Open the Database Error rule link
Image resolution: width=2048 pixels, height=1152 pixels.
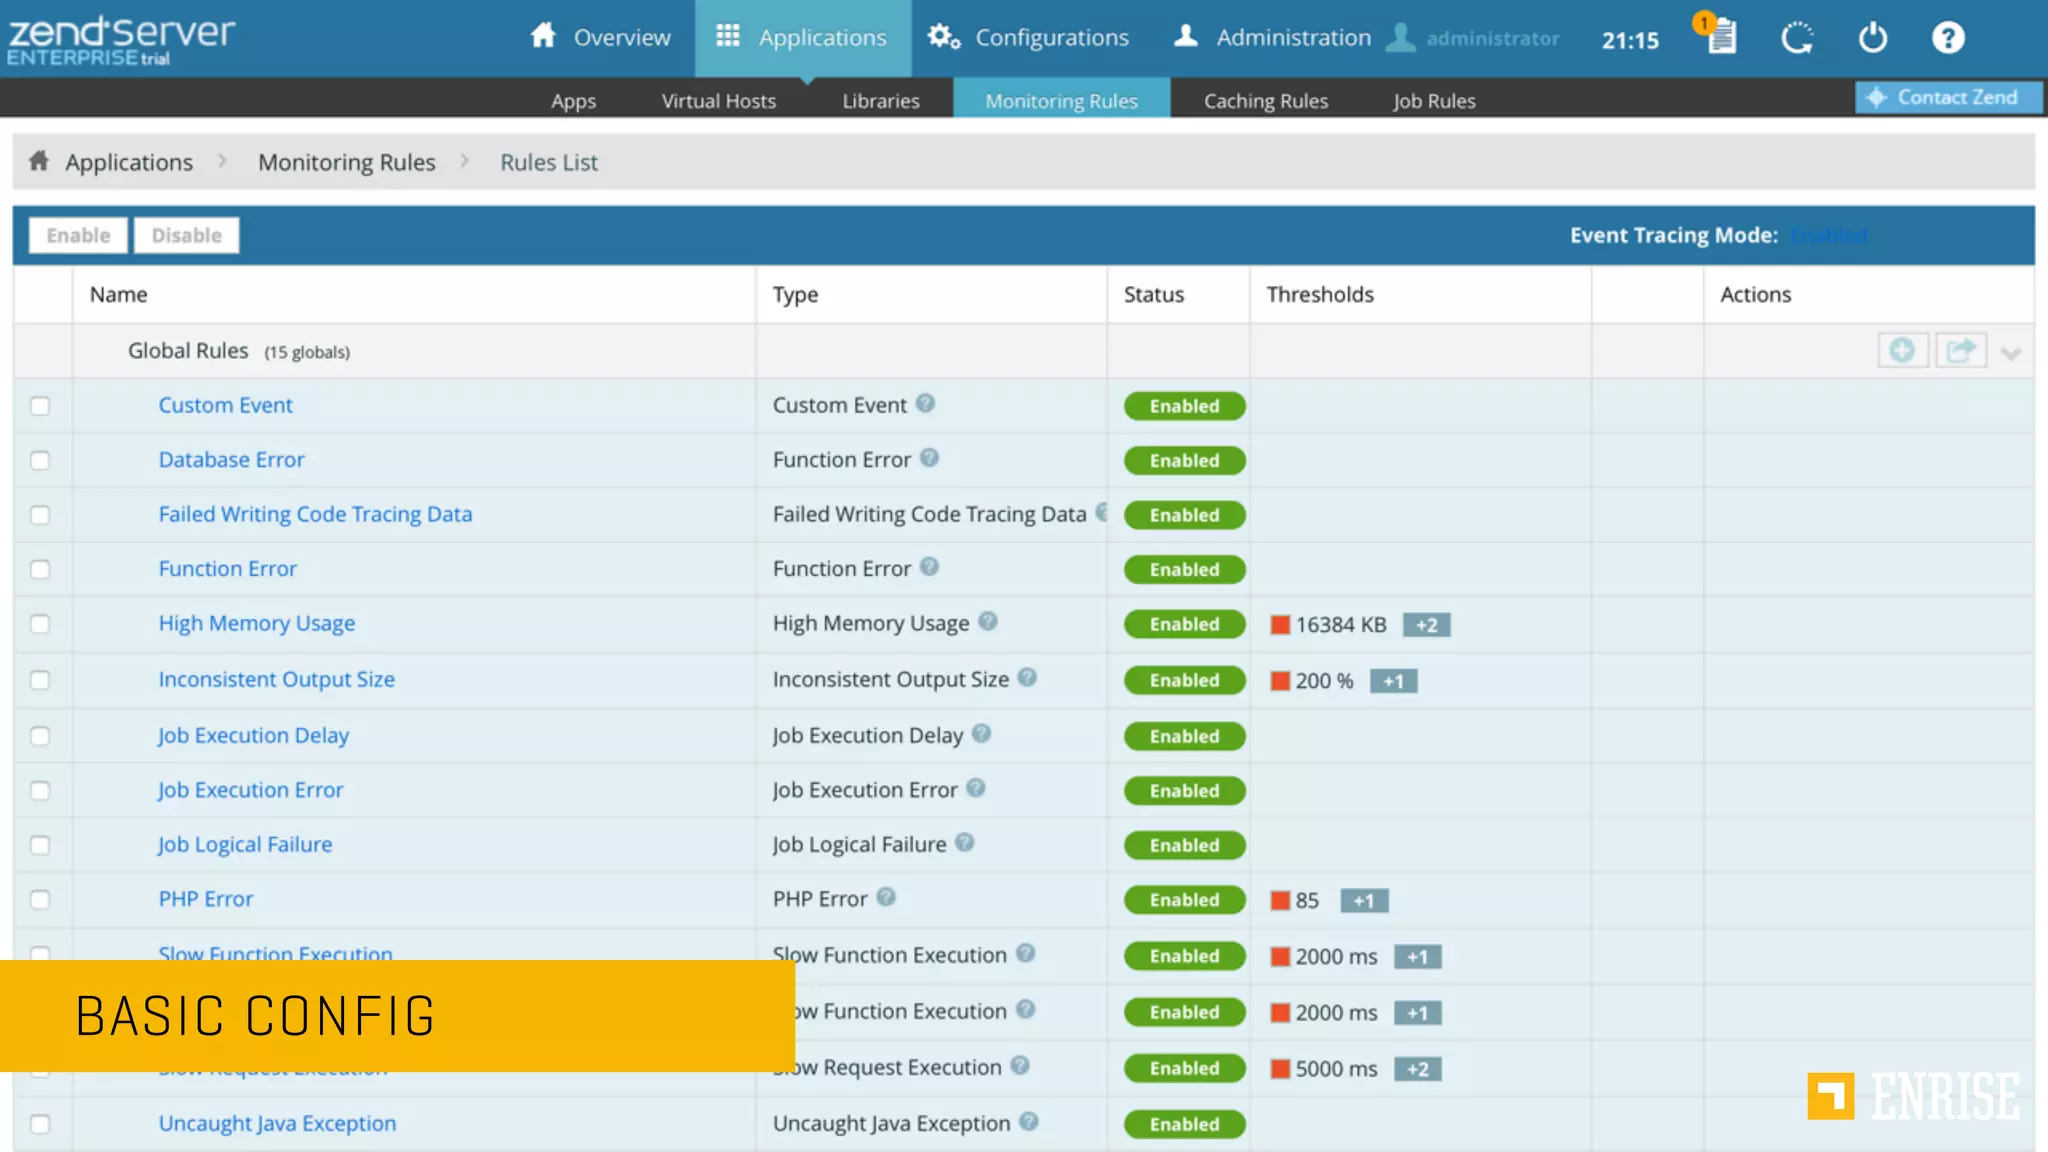(231, 460)
